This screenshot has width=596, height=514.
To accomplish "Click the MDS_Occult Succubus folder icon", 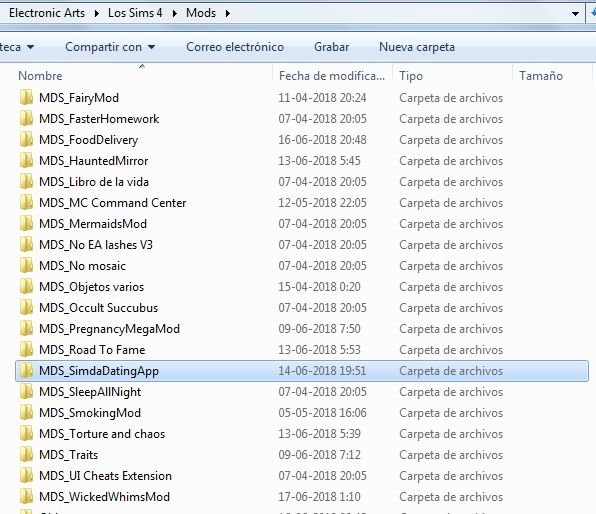I will [26, 308].
